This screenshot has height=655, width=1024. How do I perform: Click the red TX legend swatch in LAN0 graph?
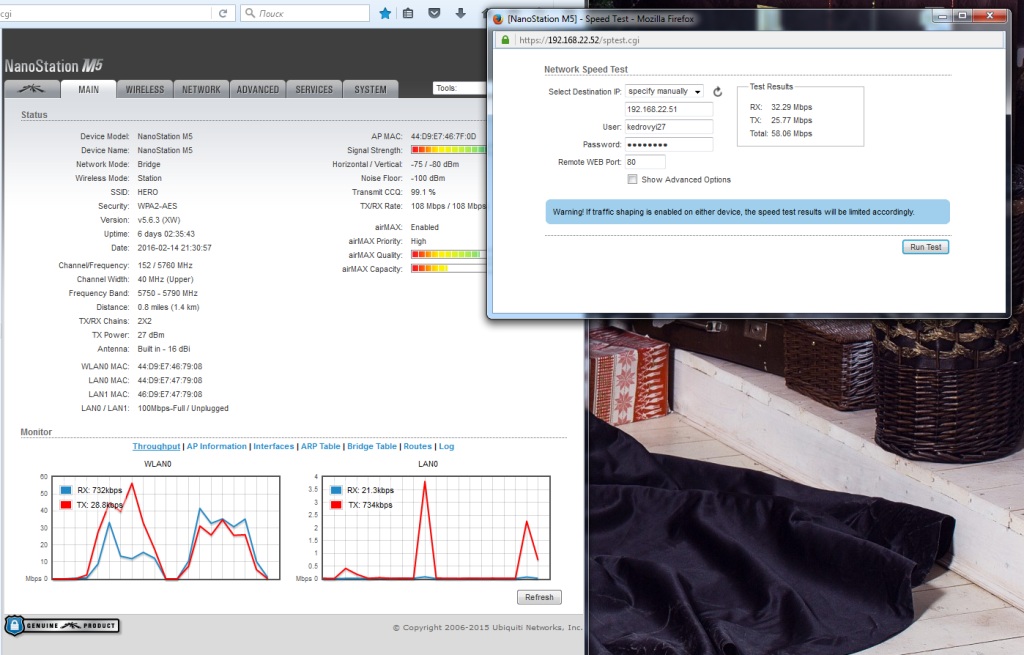coord(336,505)
